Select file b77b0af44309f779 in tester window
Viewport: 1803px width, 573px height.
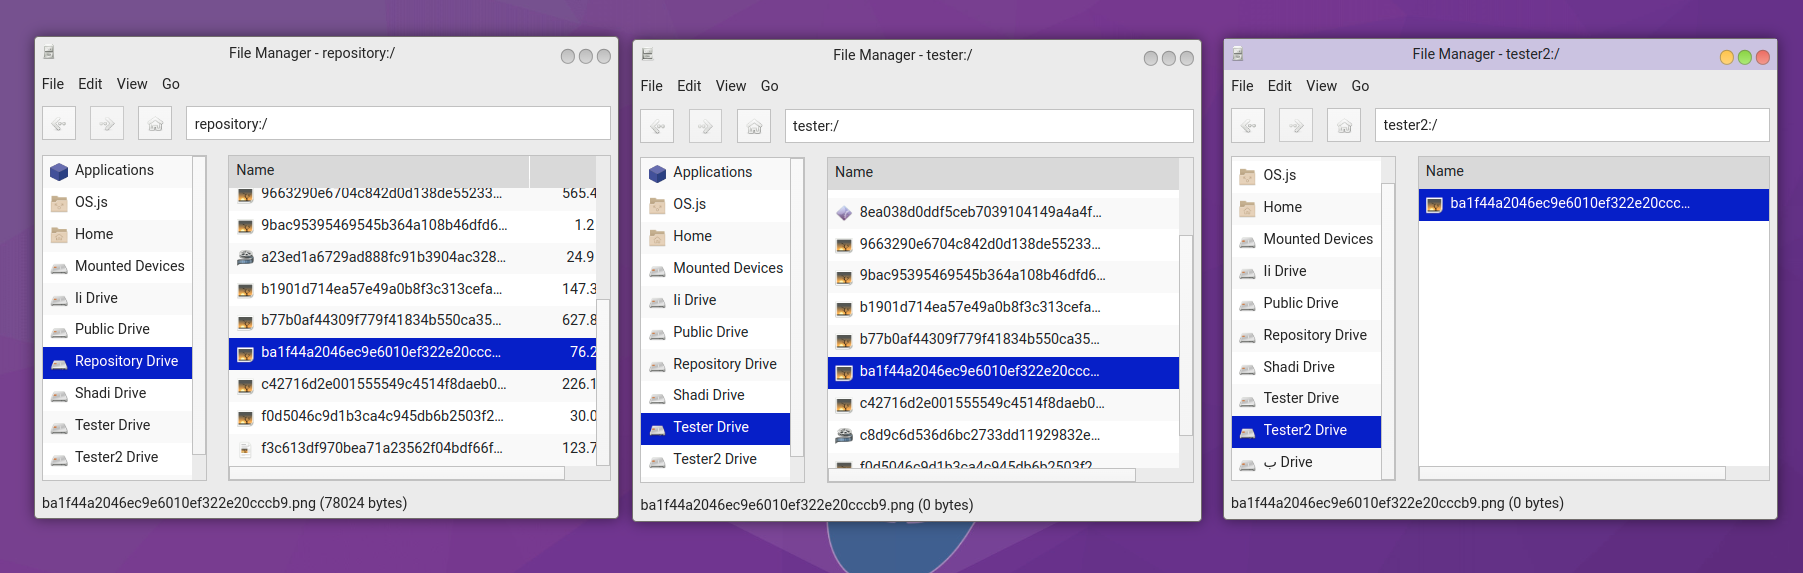[x=1004, y=339]
